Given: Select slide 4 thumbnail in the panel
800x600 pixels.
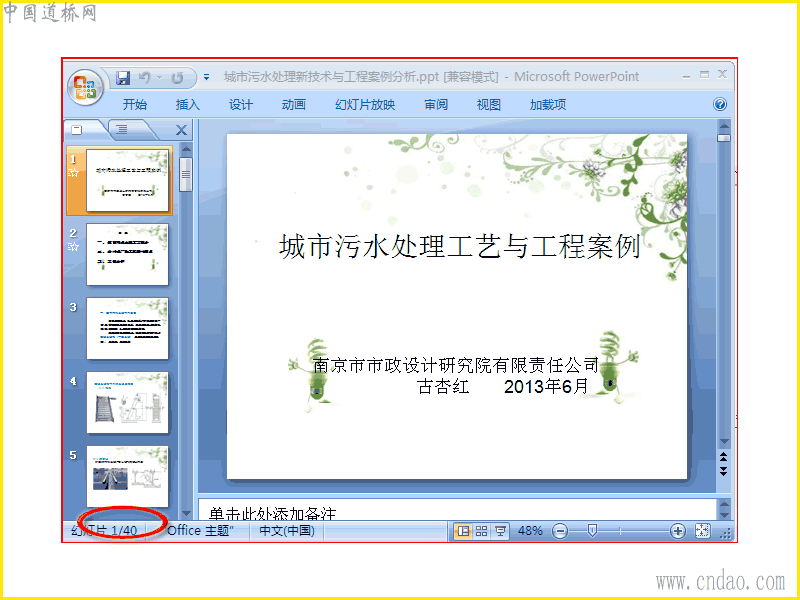Looking at the screenshot, I should click(x=127, y=403).
